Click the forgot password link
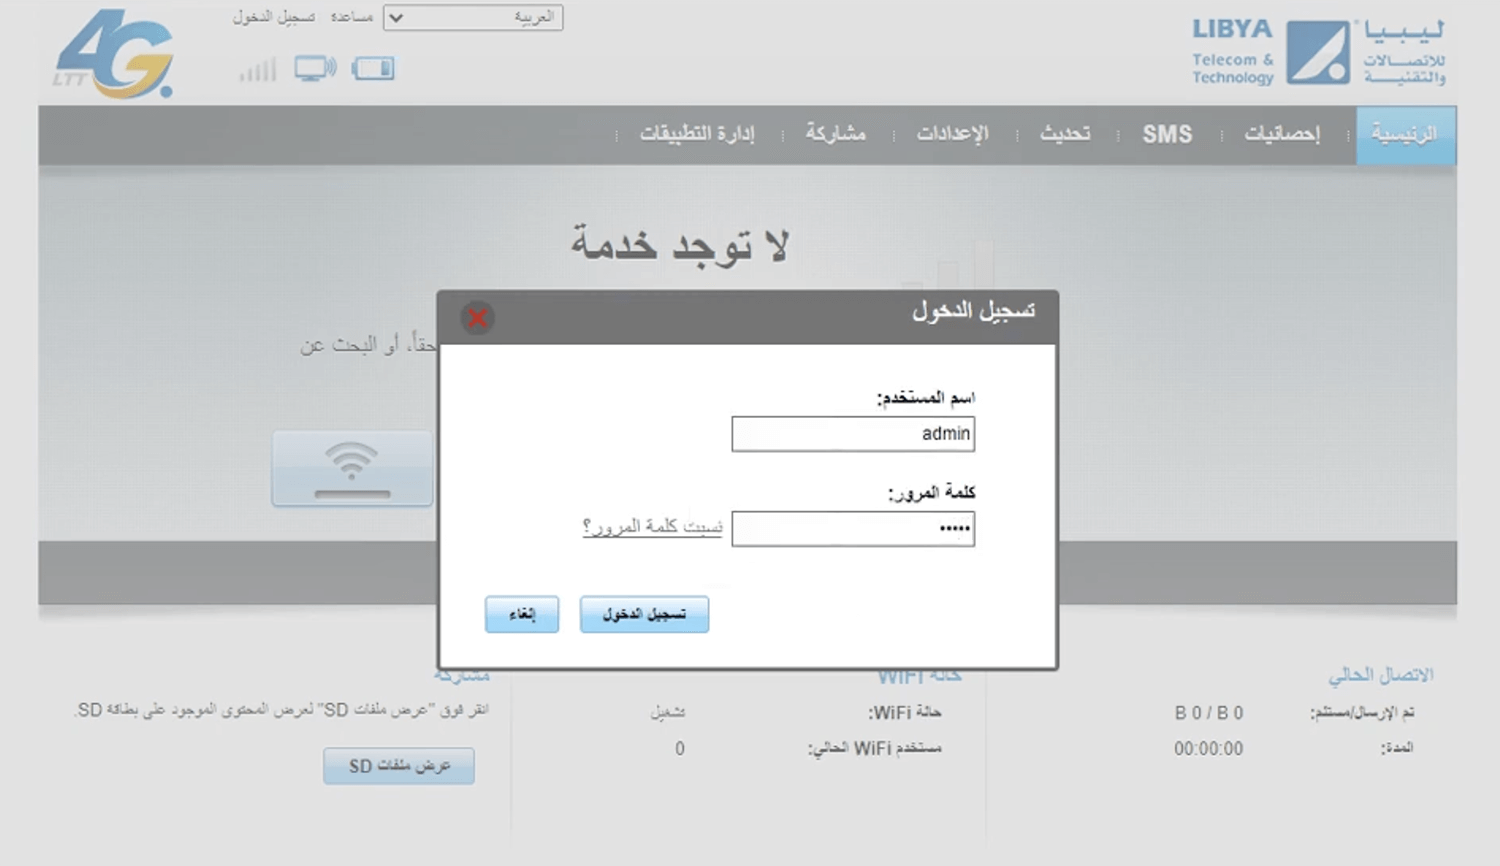Image resolution: width=1500 pixels, height=866 pixels. [652, 527]
